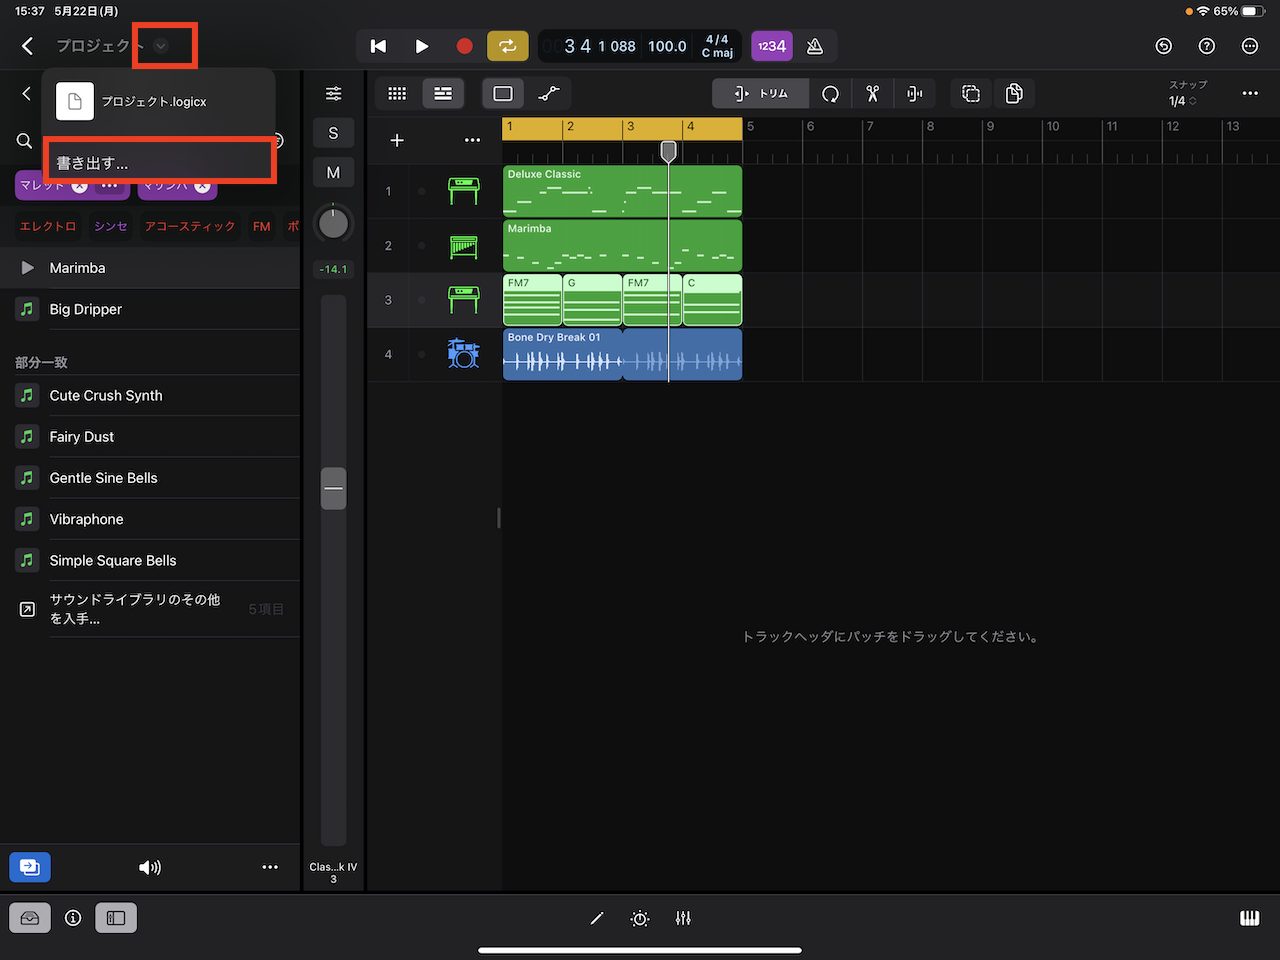The height and width of the screenshot is (960, 1280).
Task: Open the project name dropdown chevron
Action: [161, 46]
